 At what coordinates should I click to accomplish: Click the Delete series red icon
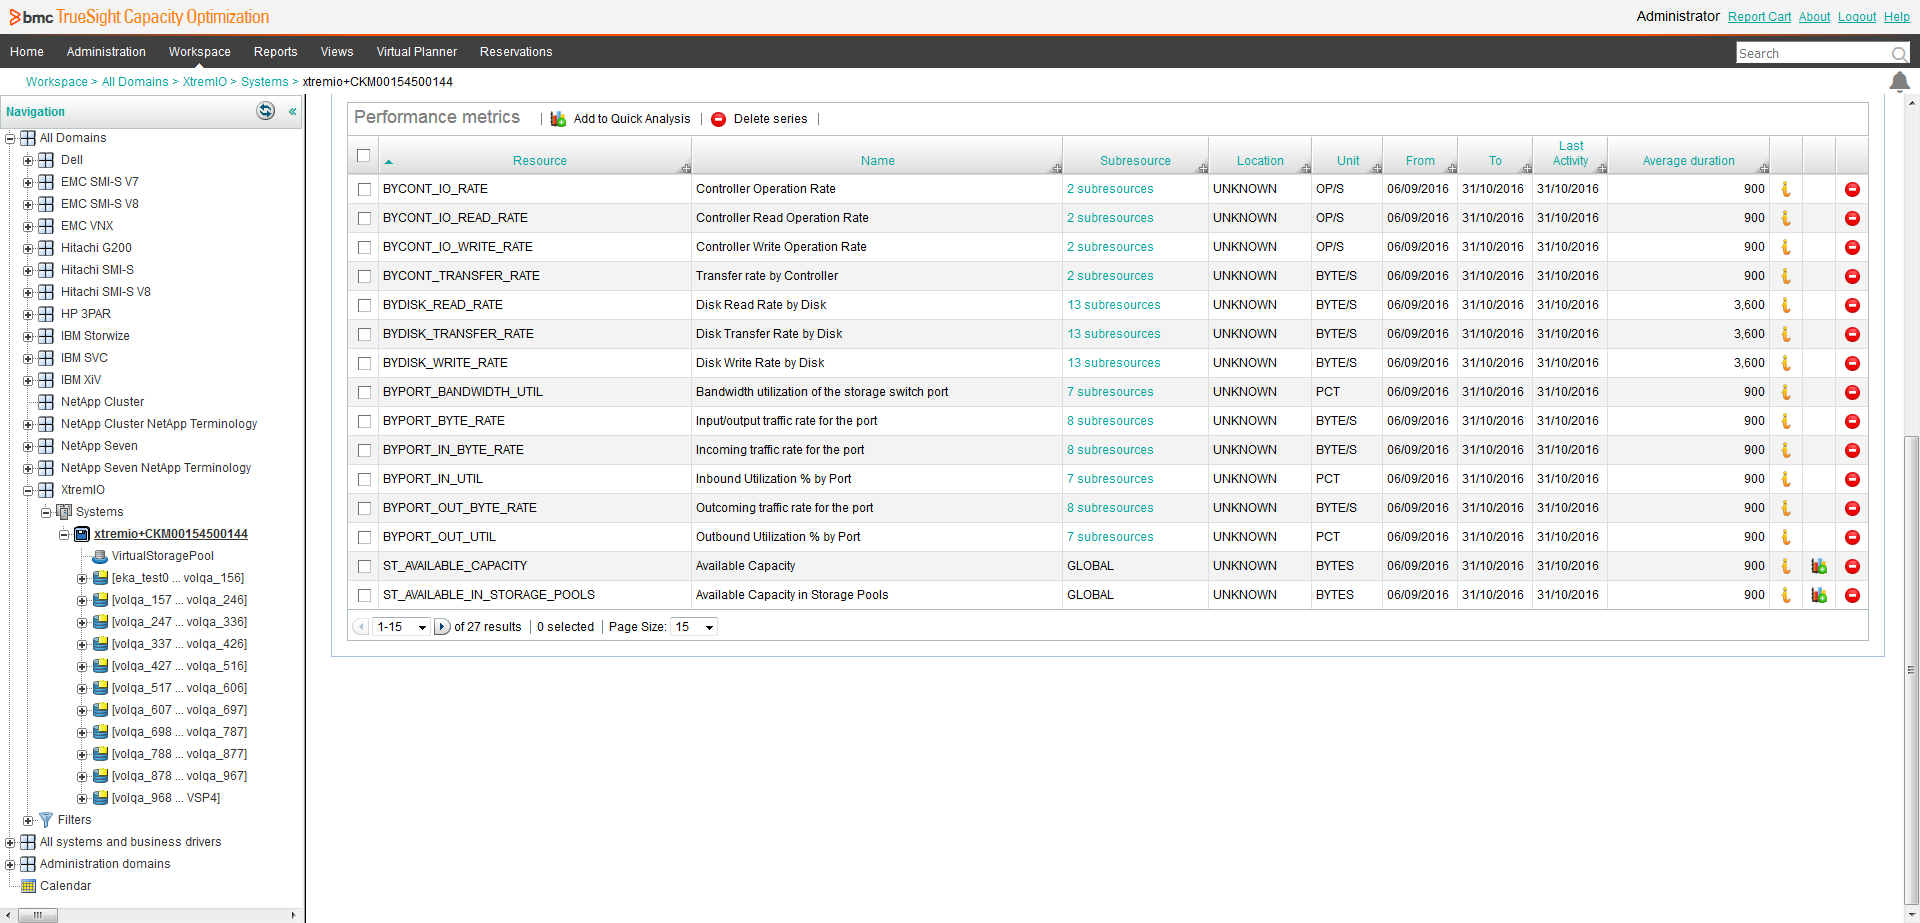(718, 119)
